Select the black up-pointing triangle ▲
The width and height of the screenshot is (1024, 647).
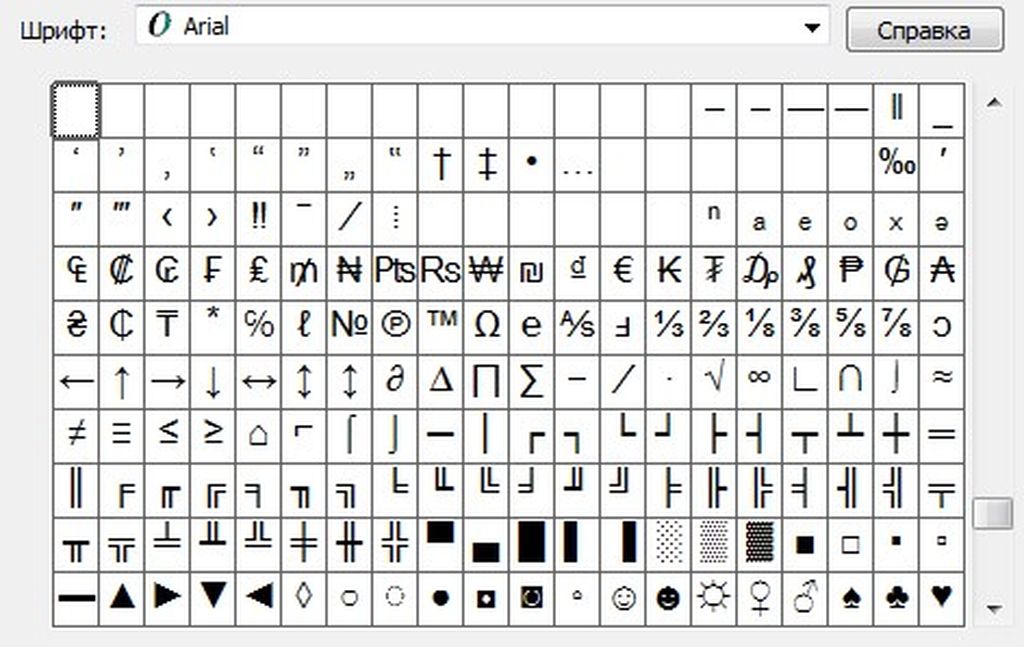click(x=121, y=598)
